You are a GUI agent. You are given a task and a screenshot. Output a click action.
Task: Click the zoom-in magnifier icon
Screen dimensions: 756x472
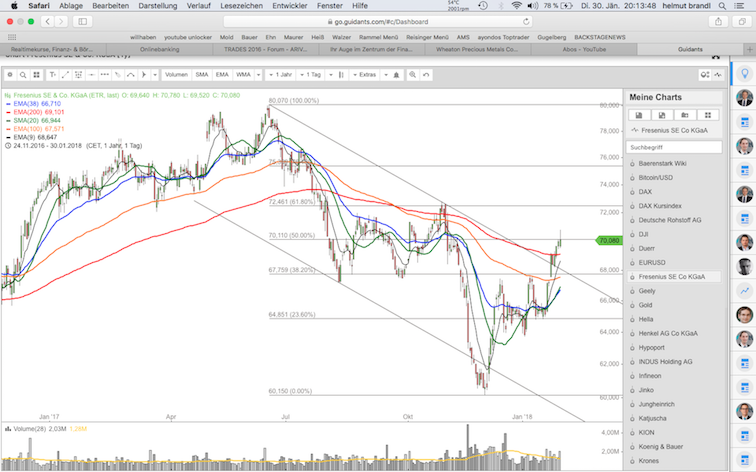click(413, 75)
